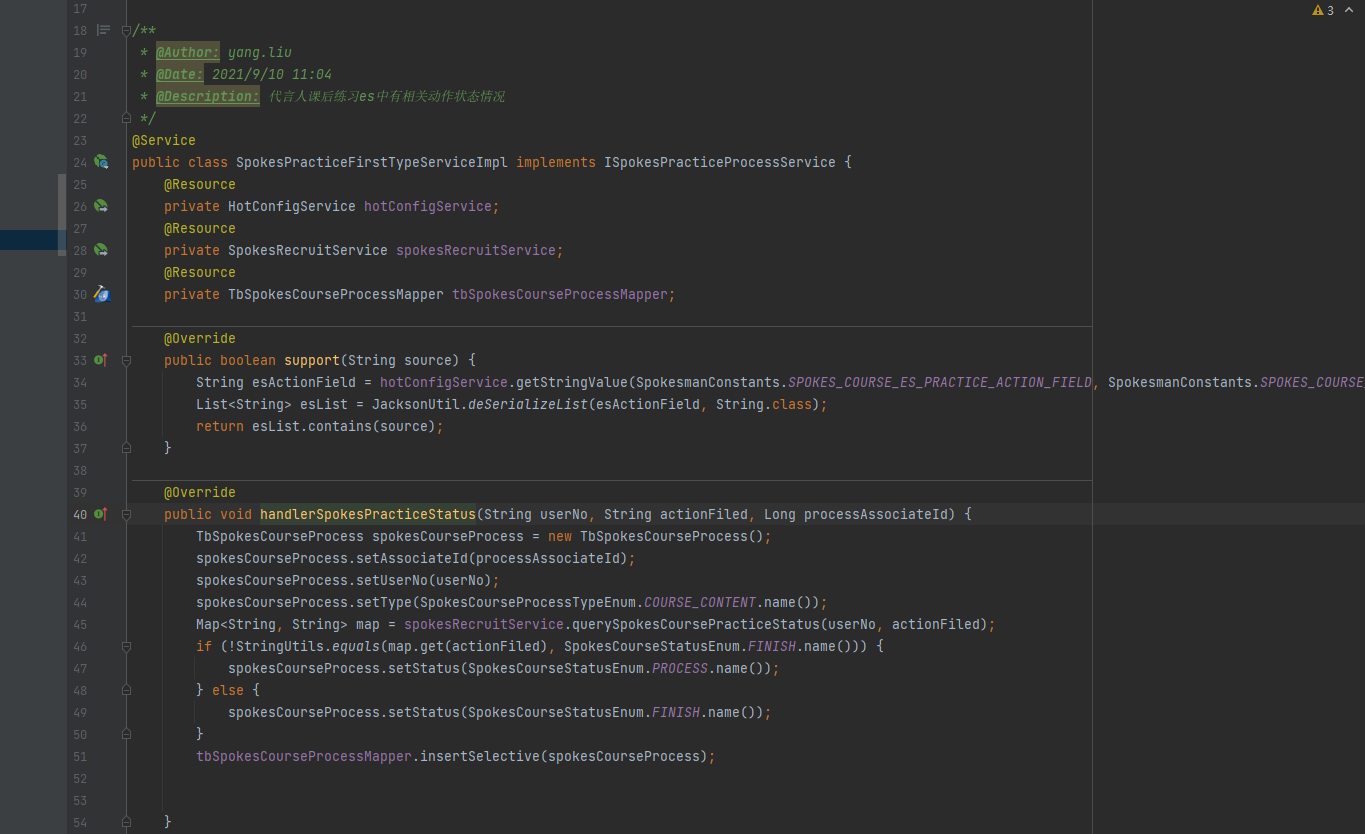Click the support method name
This screenshot has width=1365, height=834.
(312, 360)
